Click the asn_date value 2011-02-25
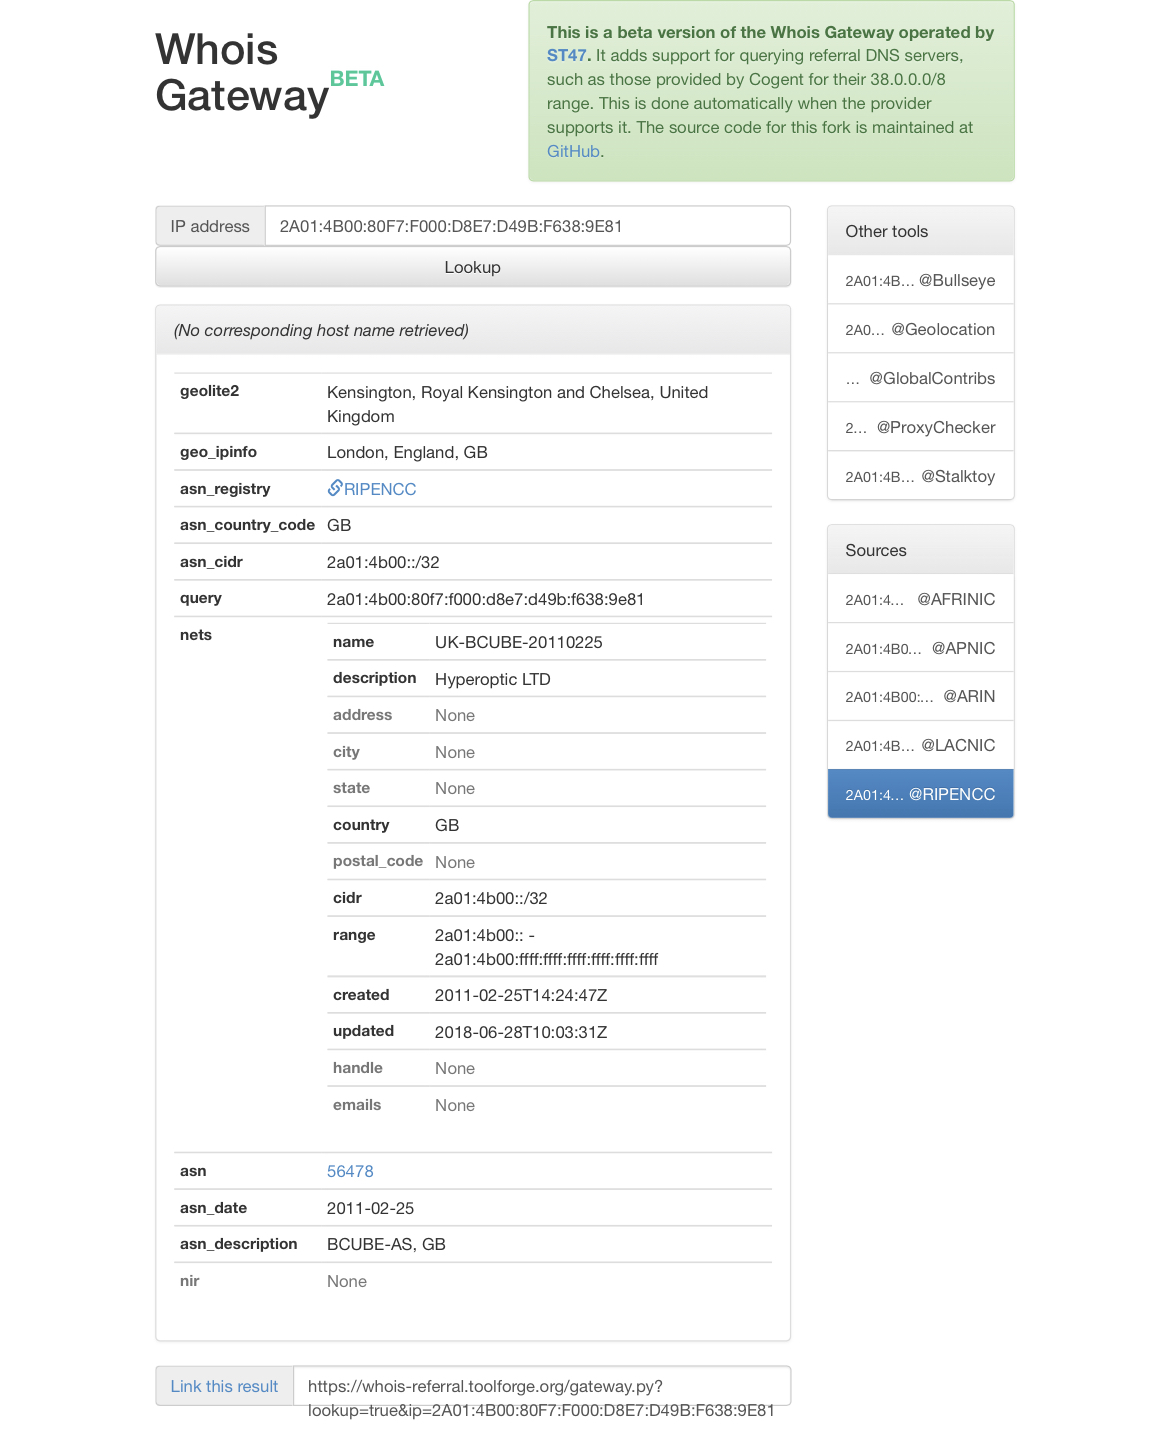This screenshot has height=1445, width=1170. [x=370, y=1208]
